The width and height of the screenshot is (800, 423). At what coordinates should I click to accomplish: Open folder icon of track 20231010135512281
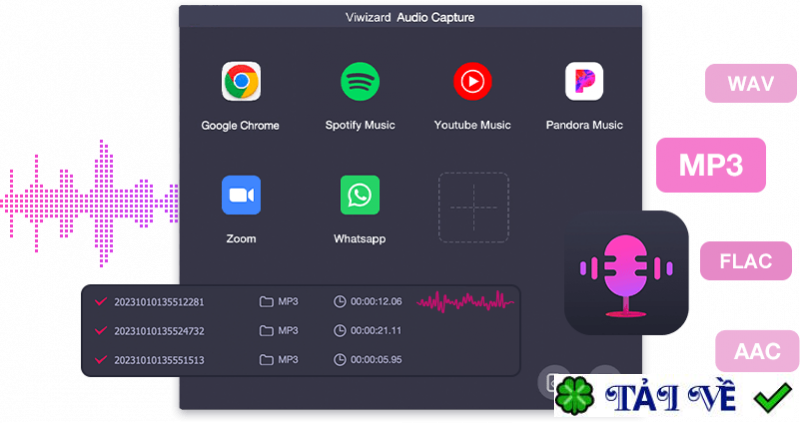[266, 302]
